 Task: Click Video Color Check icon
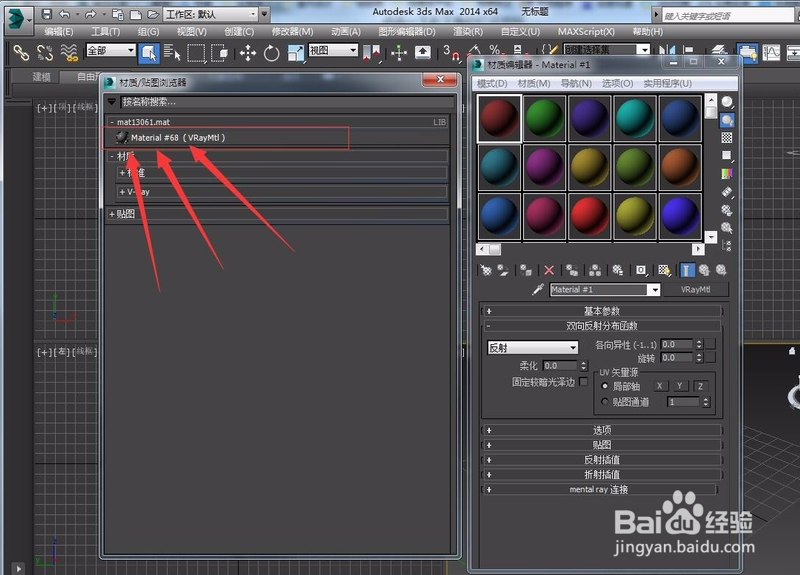point(727,174)
